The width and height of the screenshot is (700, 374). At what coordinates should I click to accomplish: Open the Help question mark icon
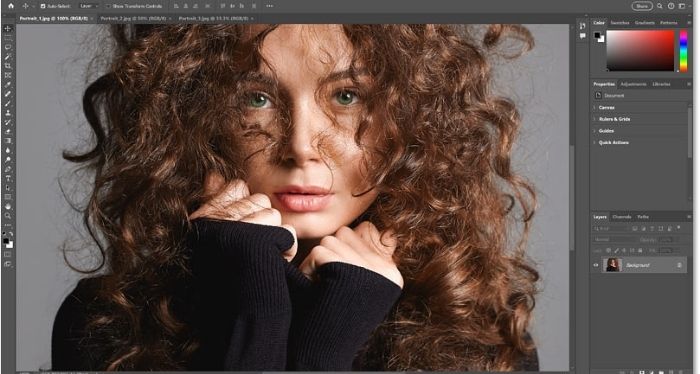coord(671,6)
